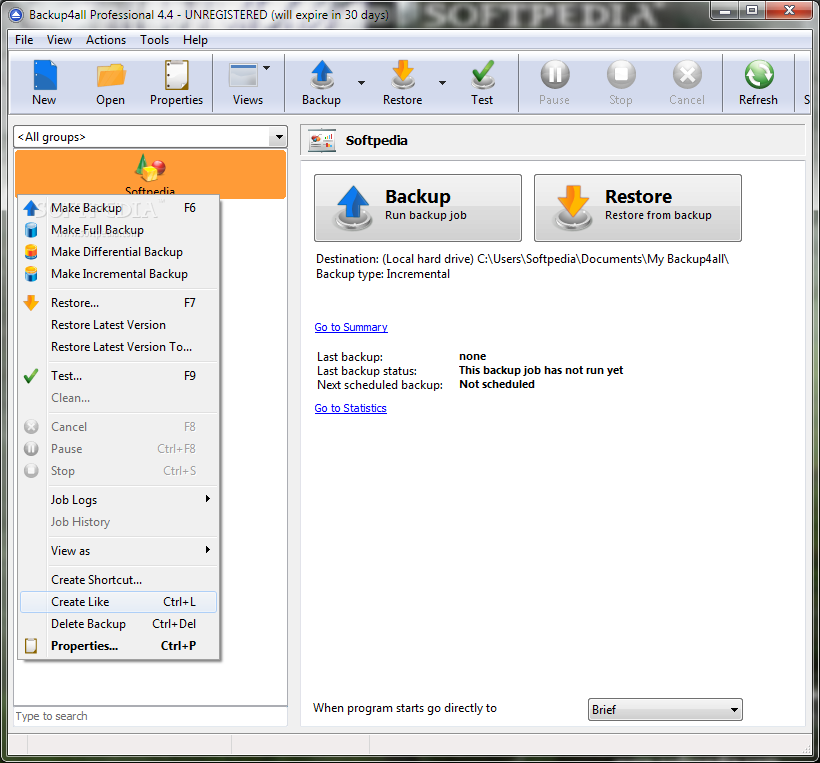Choose Make Incremental Backup
The image size is (820, 763).
click(119, 274)
